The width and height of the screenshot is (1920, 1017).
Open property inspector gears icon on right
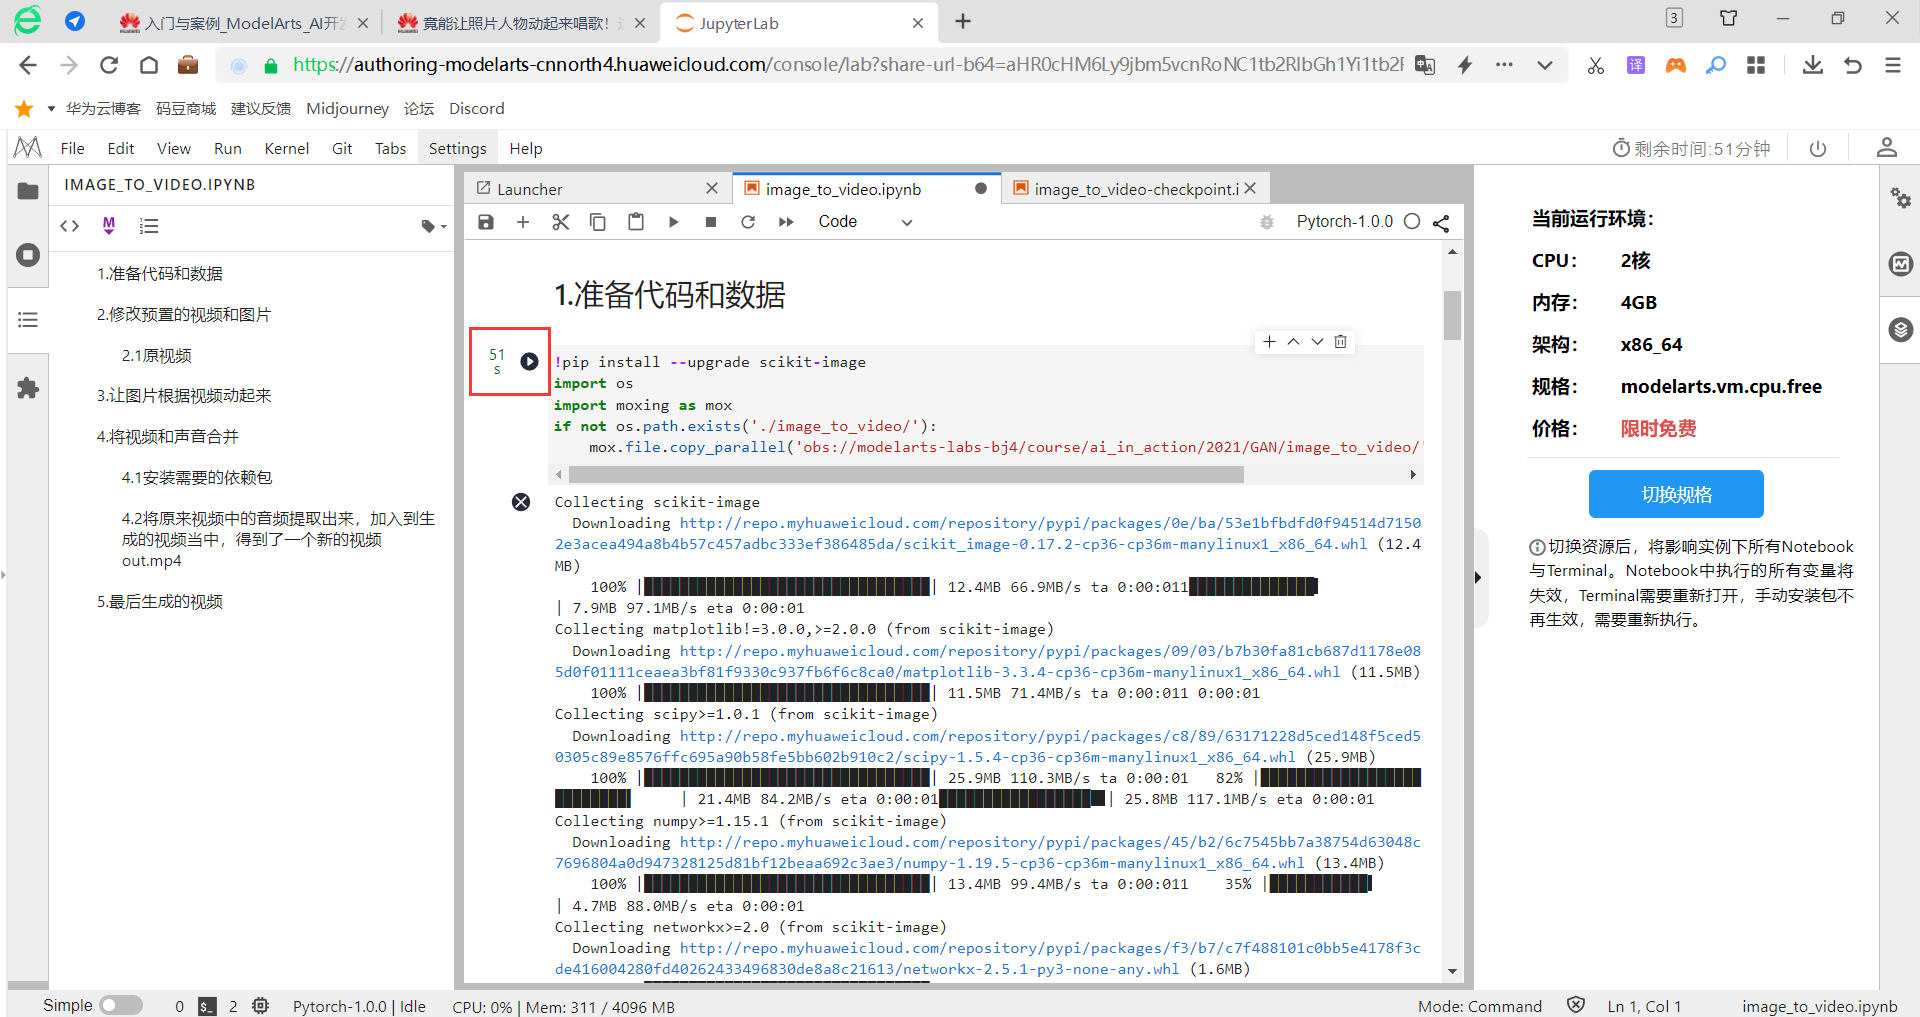(1900, 197)
